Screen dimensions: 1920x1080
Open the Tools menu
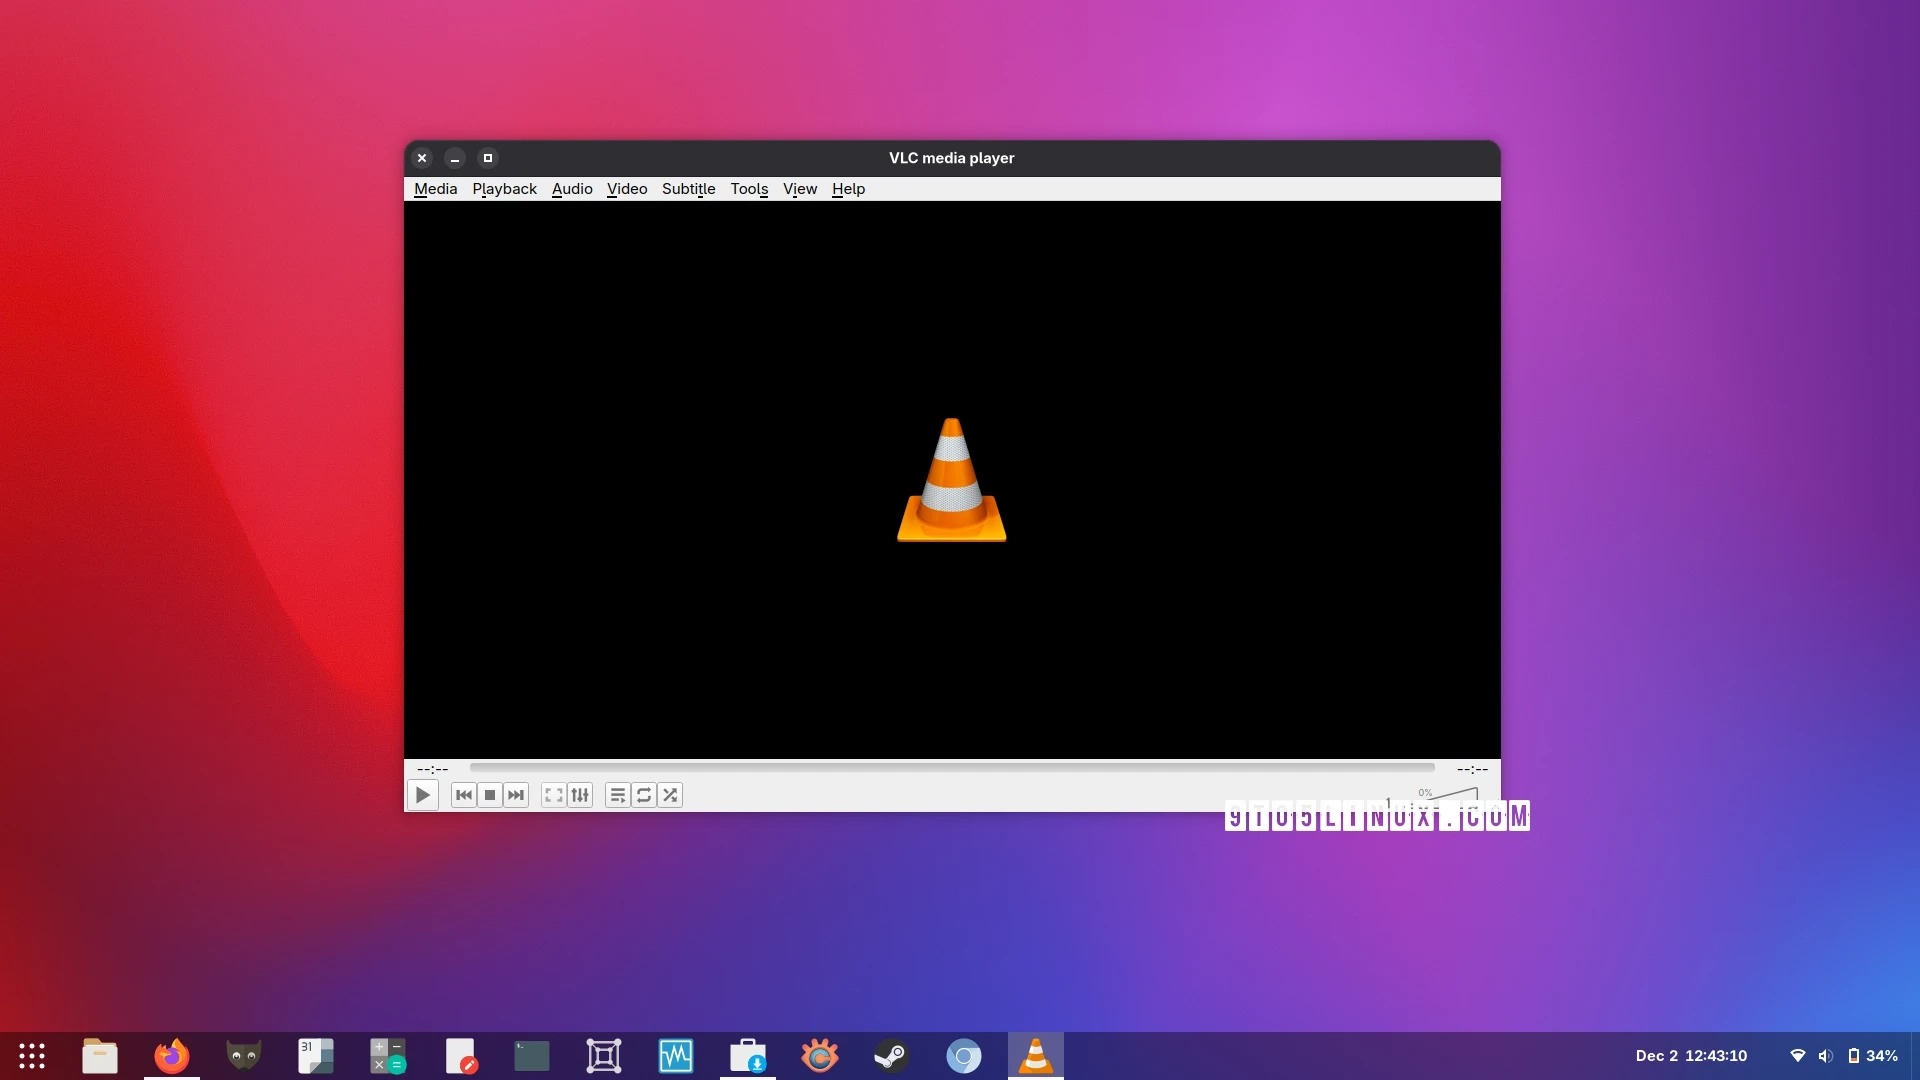(749, 189)
